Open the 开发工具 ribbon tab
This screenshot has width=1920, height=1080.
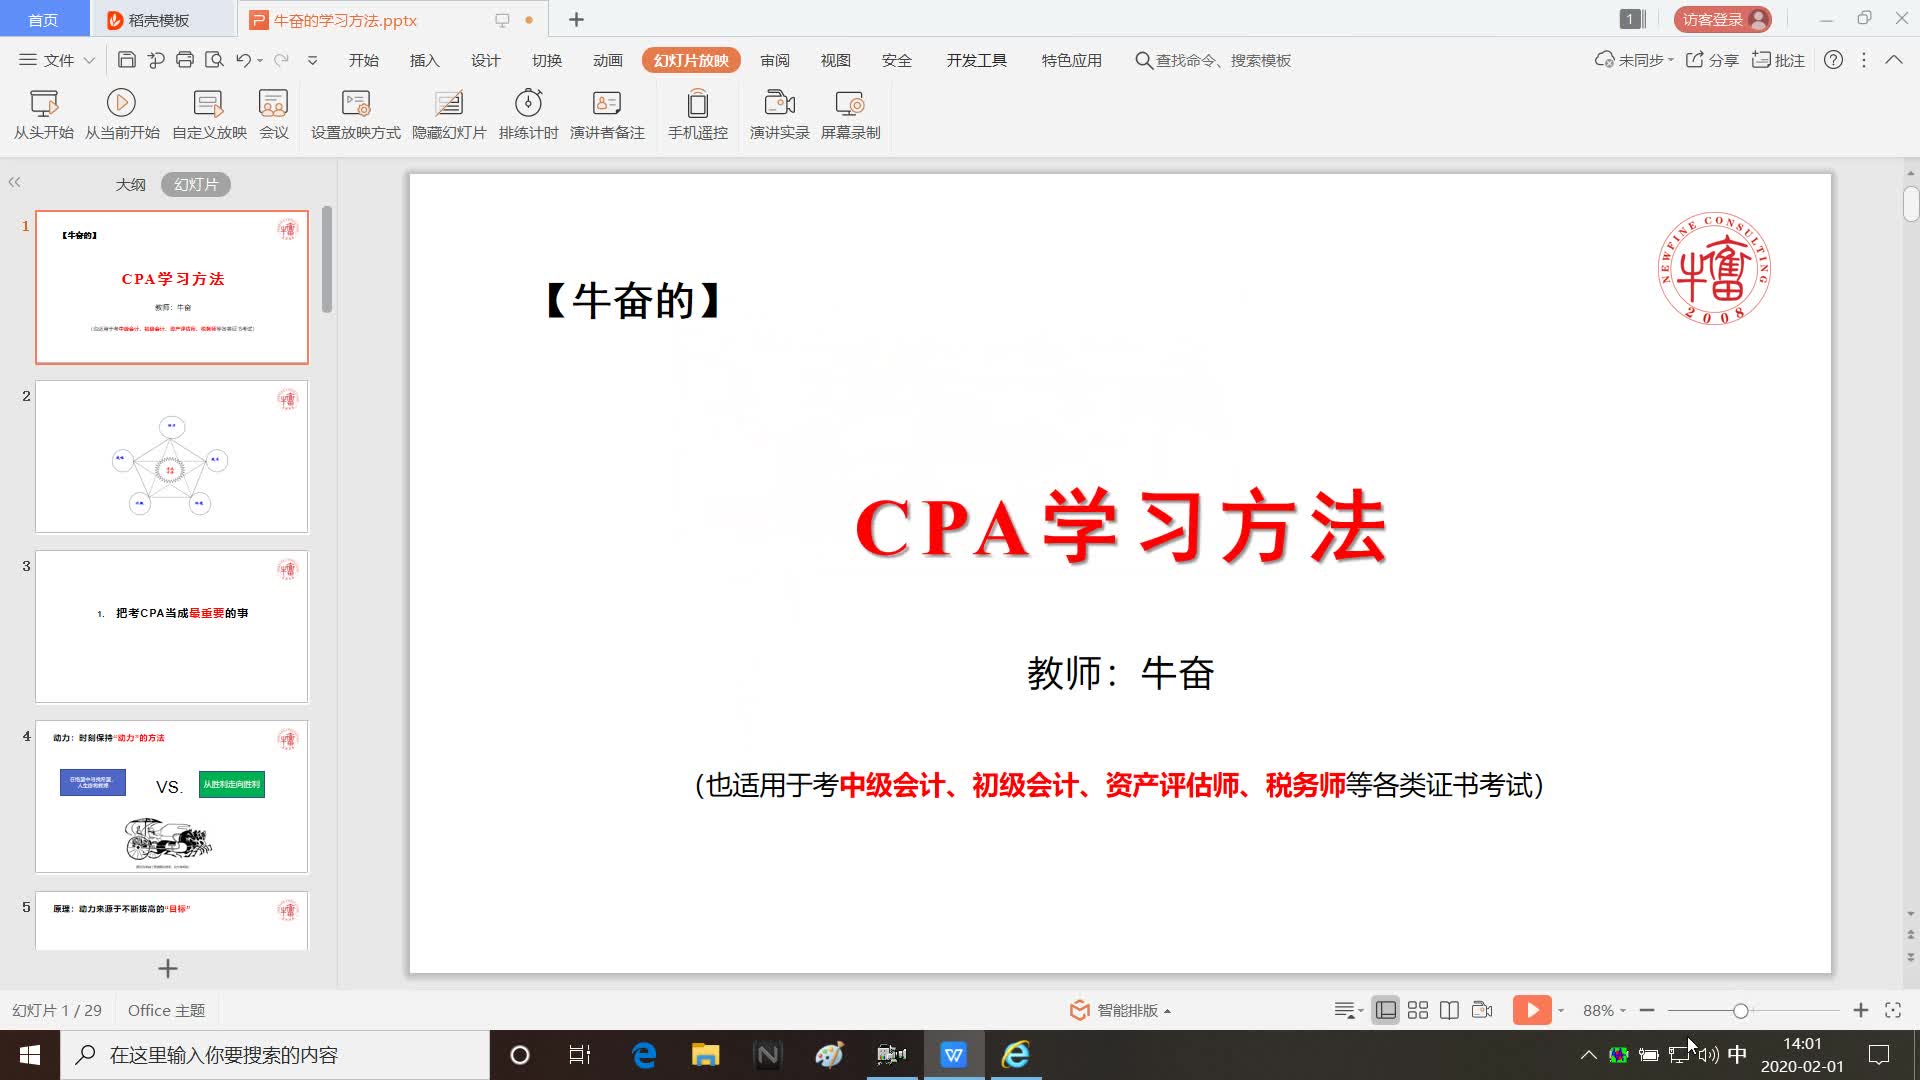[x=977, y=60]
